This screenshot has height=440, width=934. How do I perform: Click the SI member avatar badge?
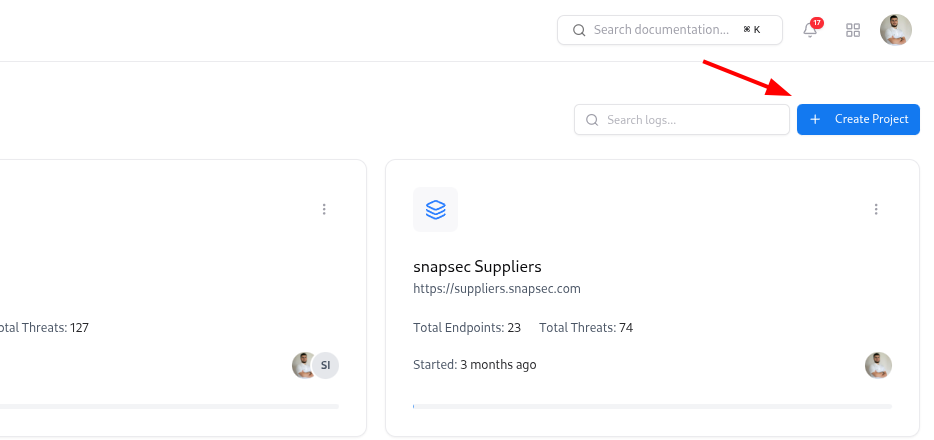325,366
